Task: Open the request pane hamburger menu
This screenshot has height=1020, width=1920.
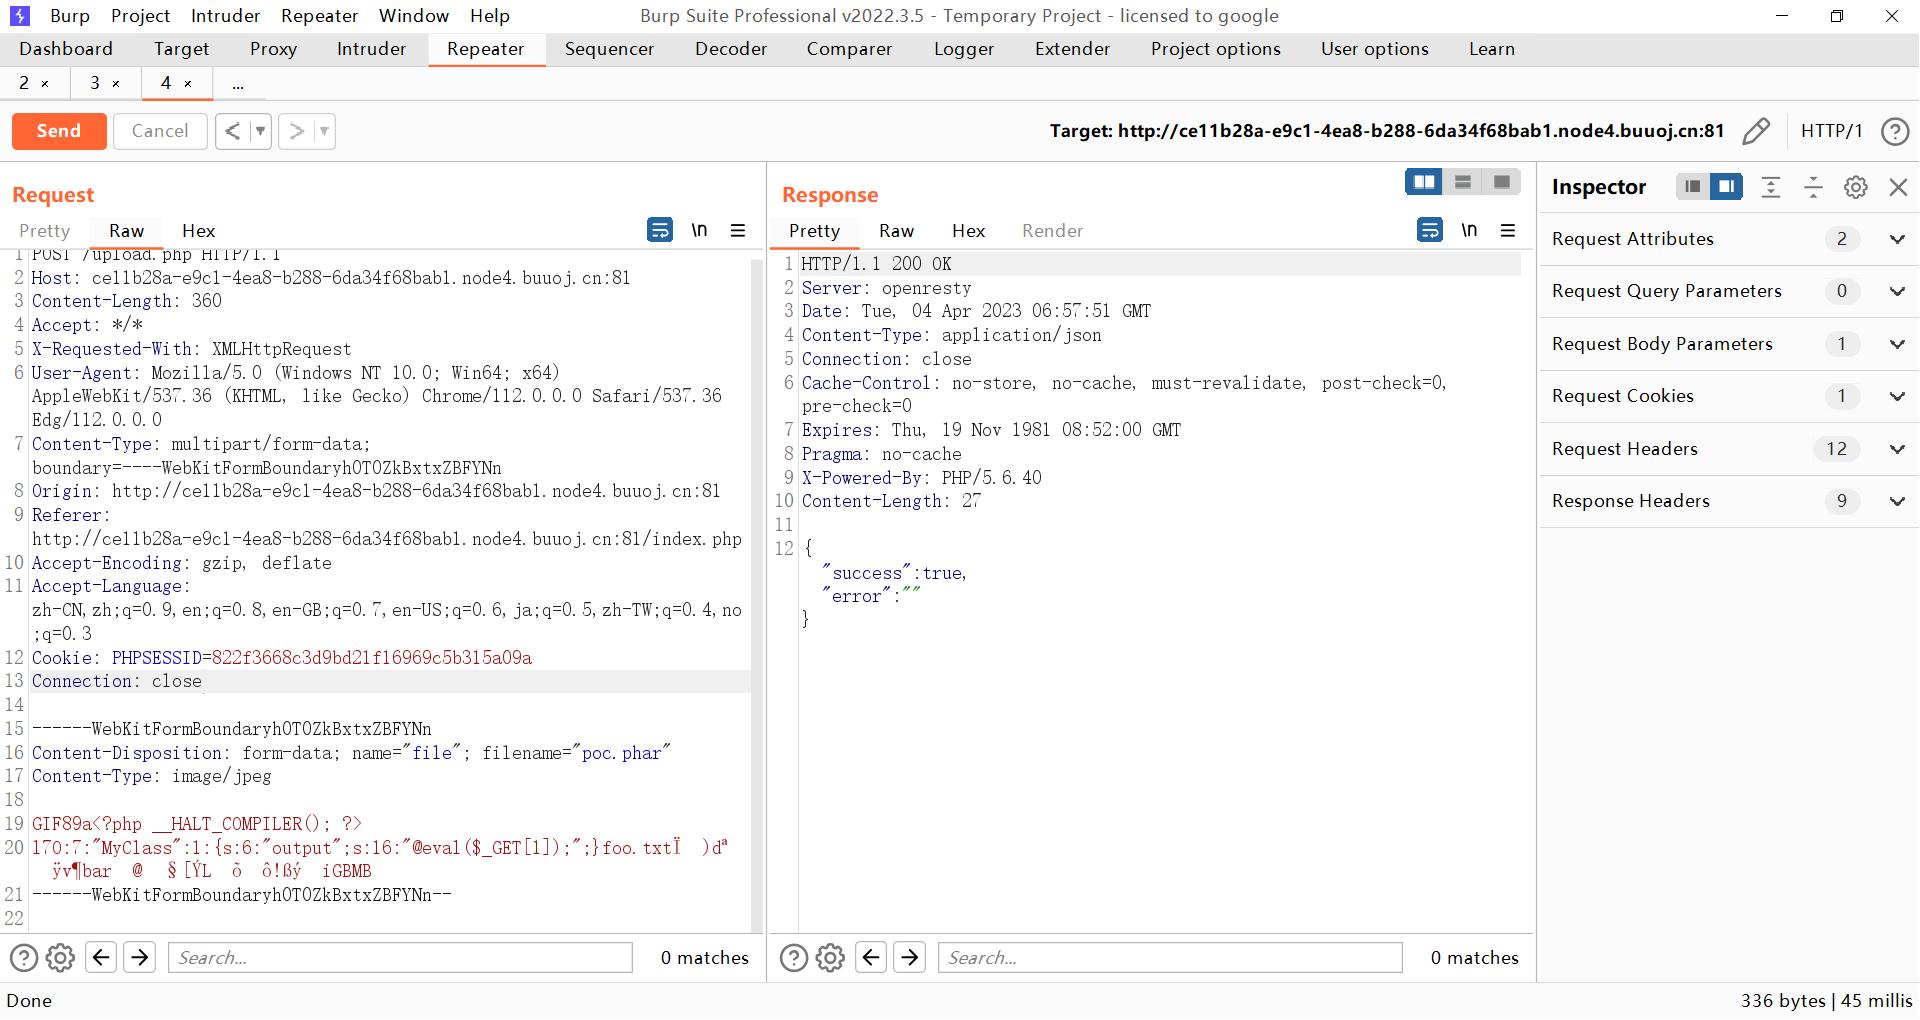Action: [x=738, y=230]
